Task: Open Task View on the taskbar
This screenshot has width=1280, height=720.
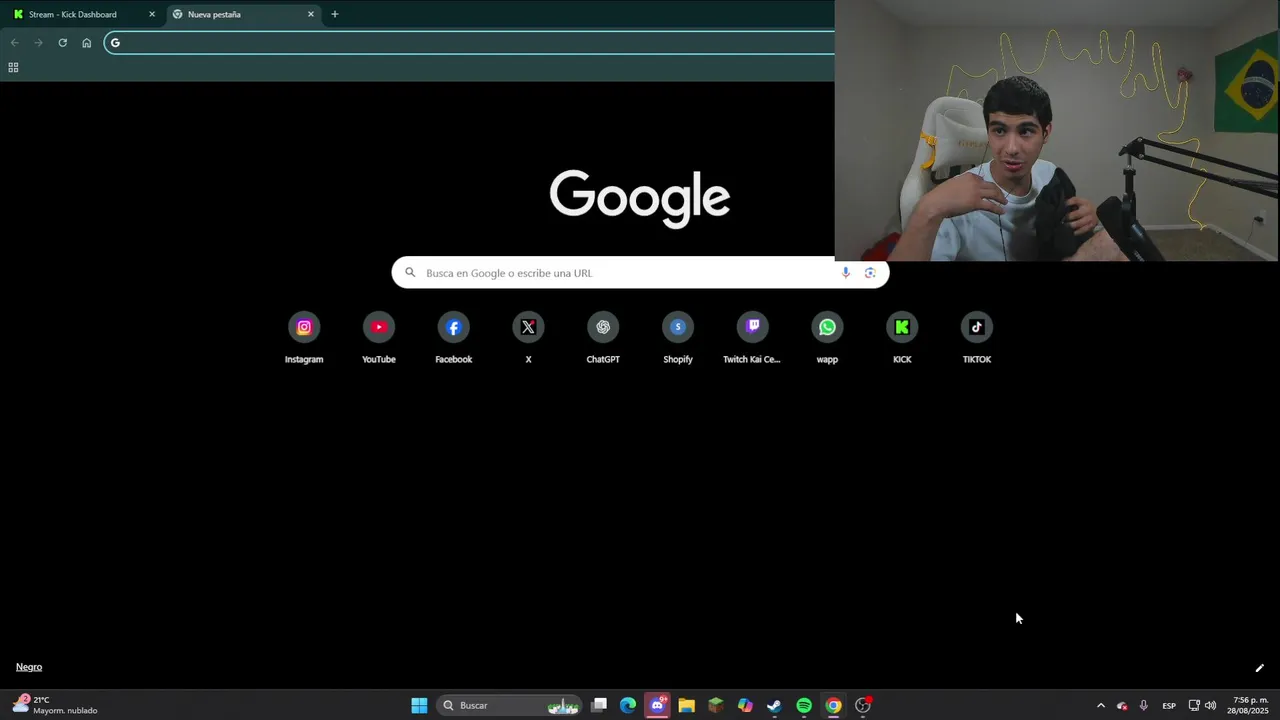Action: tap(599, 706)
